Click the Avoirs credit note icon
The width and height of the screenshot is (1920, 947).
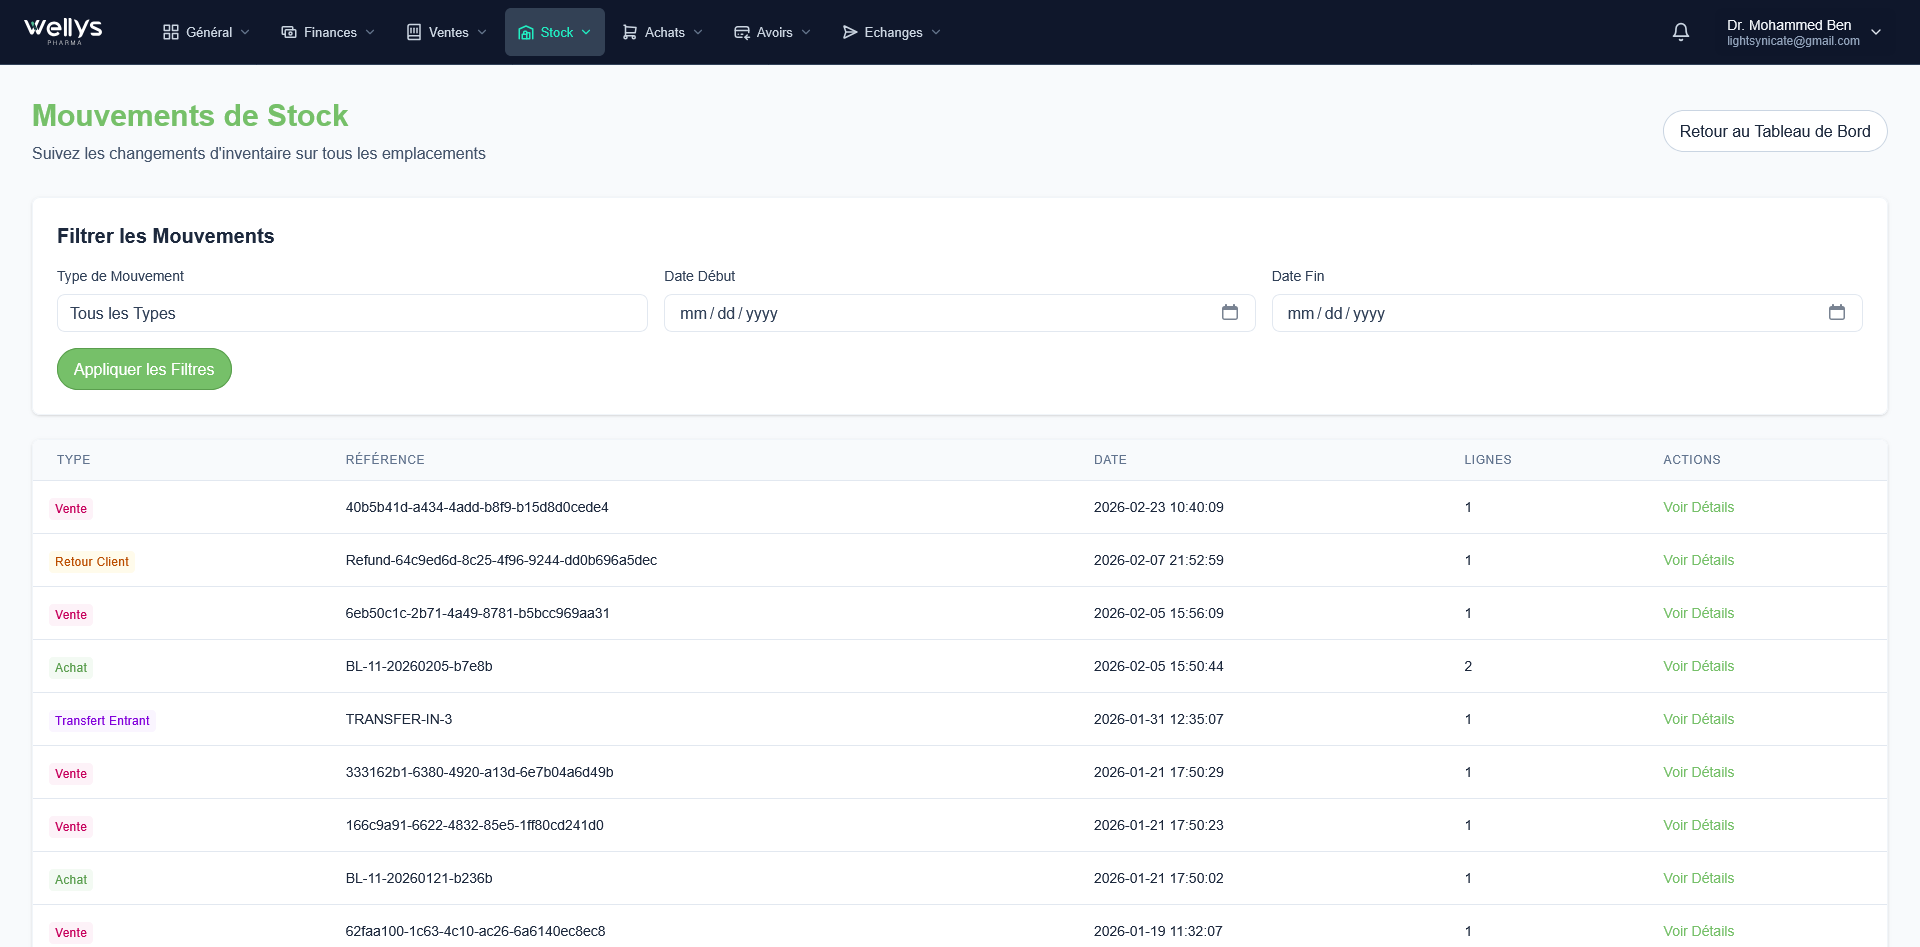point(741,31)
